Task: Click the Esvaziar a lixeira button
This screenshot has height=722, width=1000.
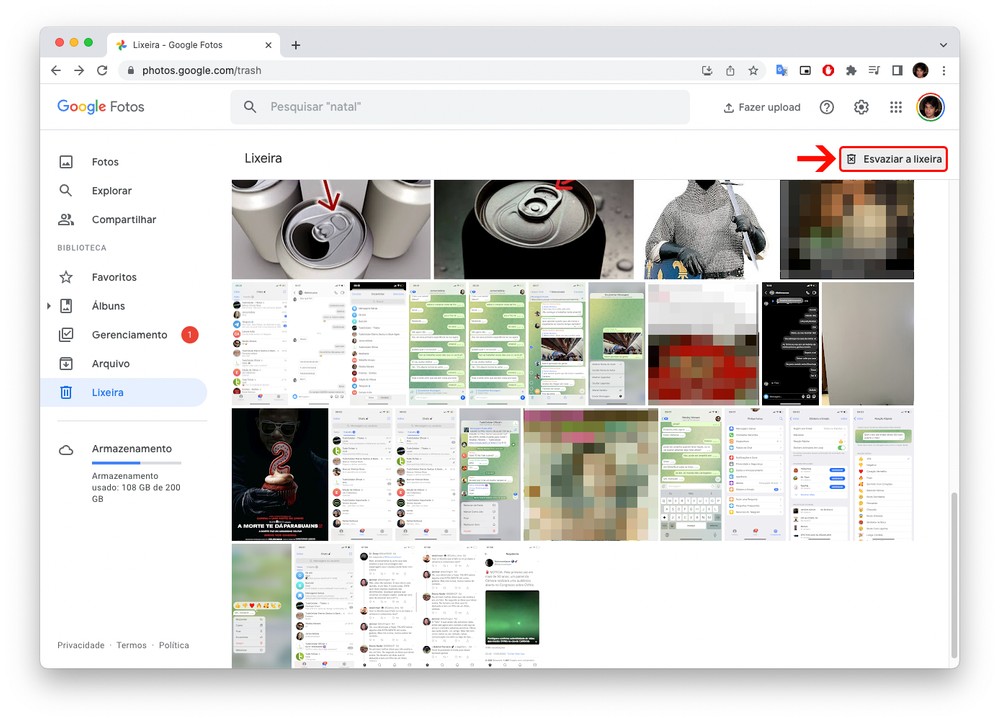Action: coord(893,159)
